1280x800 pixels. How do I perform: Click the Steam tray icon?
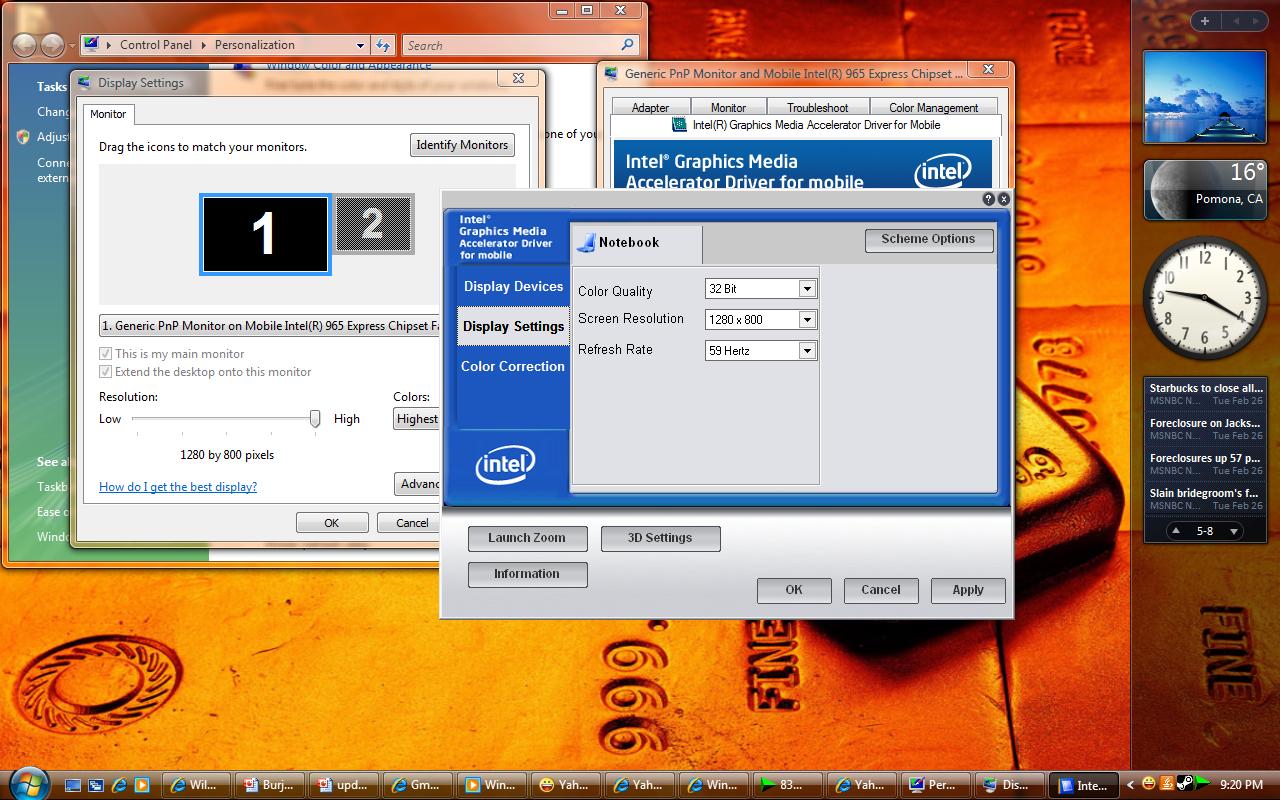(x=1184, y=784)
